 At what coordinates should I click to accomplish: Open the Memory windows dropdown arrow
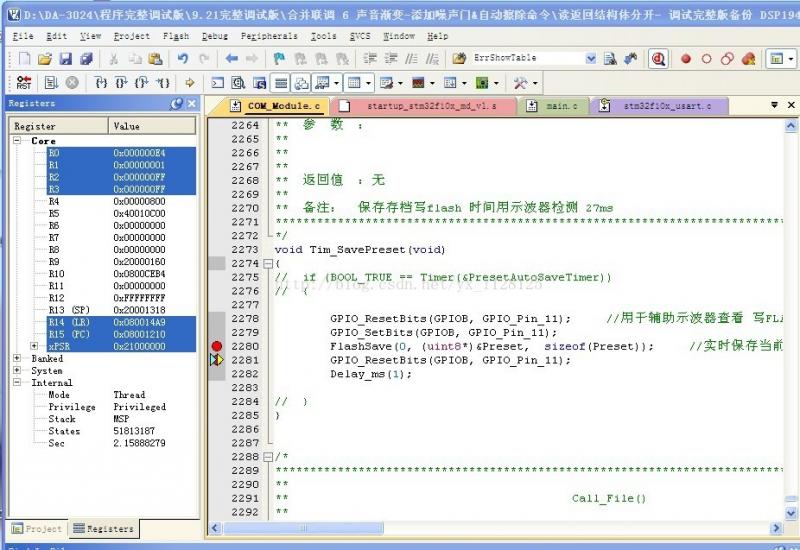(368, 83)
